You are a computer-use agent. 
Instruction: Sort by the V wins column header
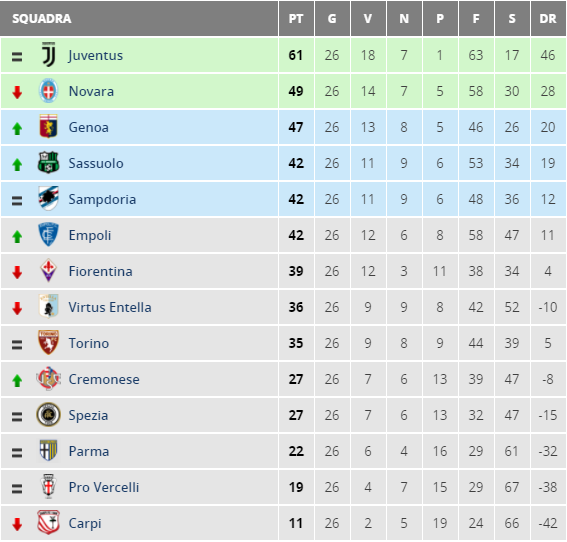point(368,18)
